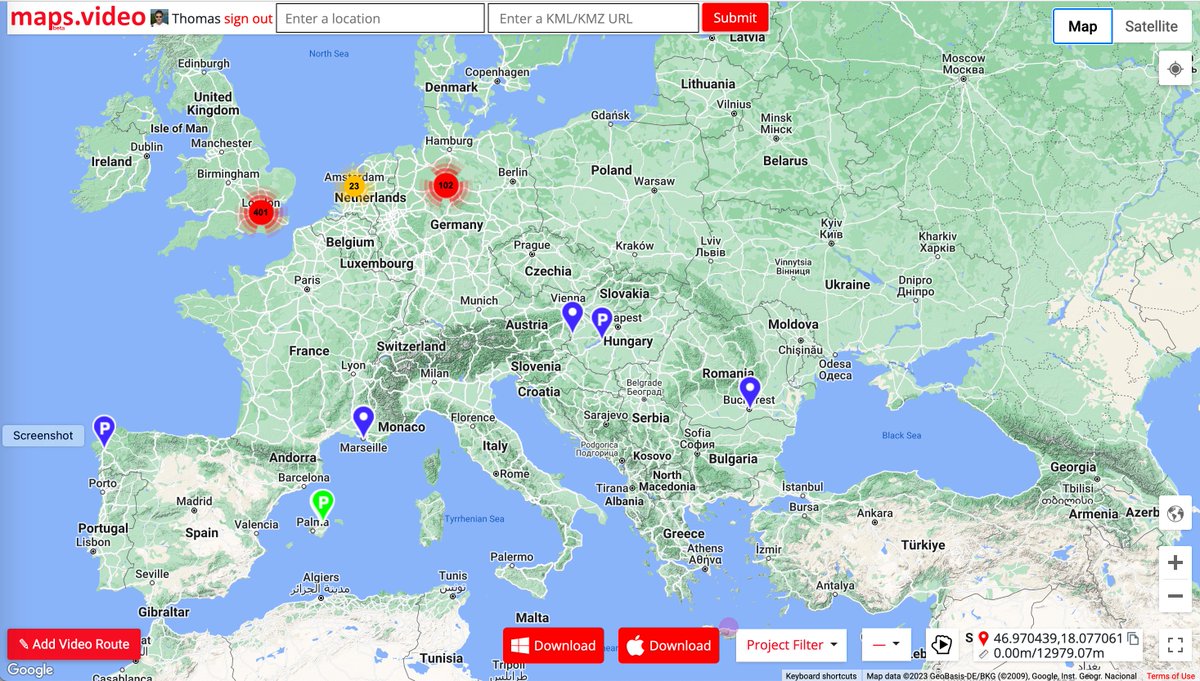Open the Terms of Use link
The height and width of the screenshot is (681, 1200).
pyautogui.click(x=1171, y=676)
